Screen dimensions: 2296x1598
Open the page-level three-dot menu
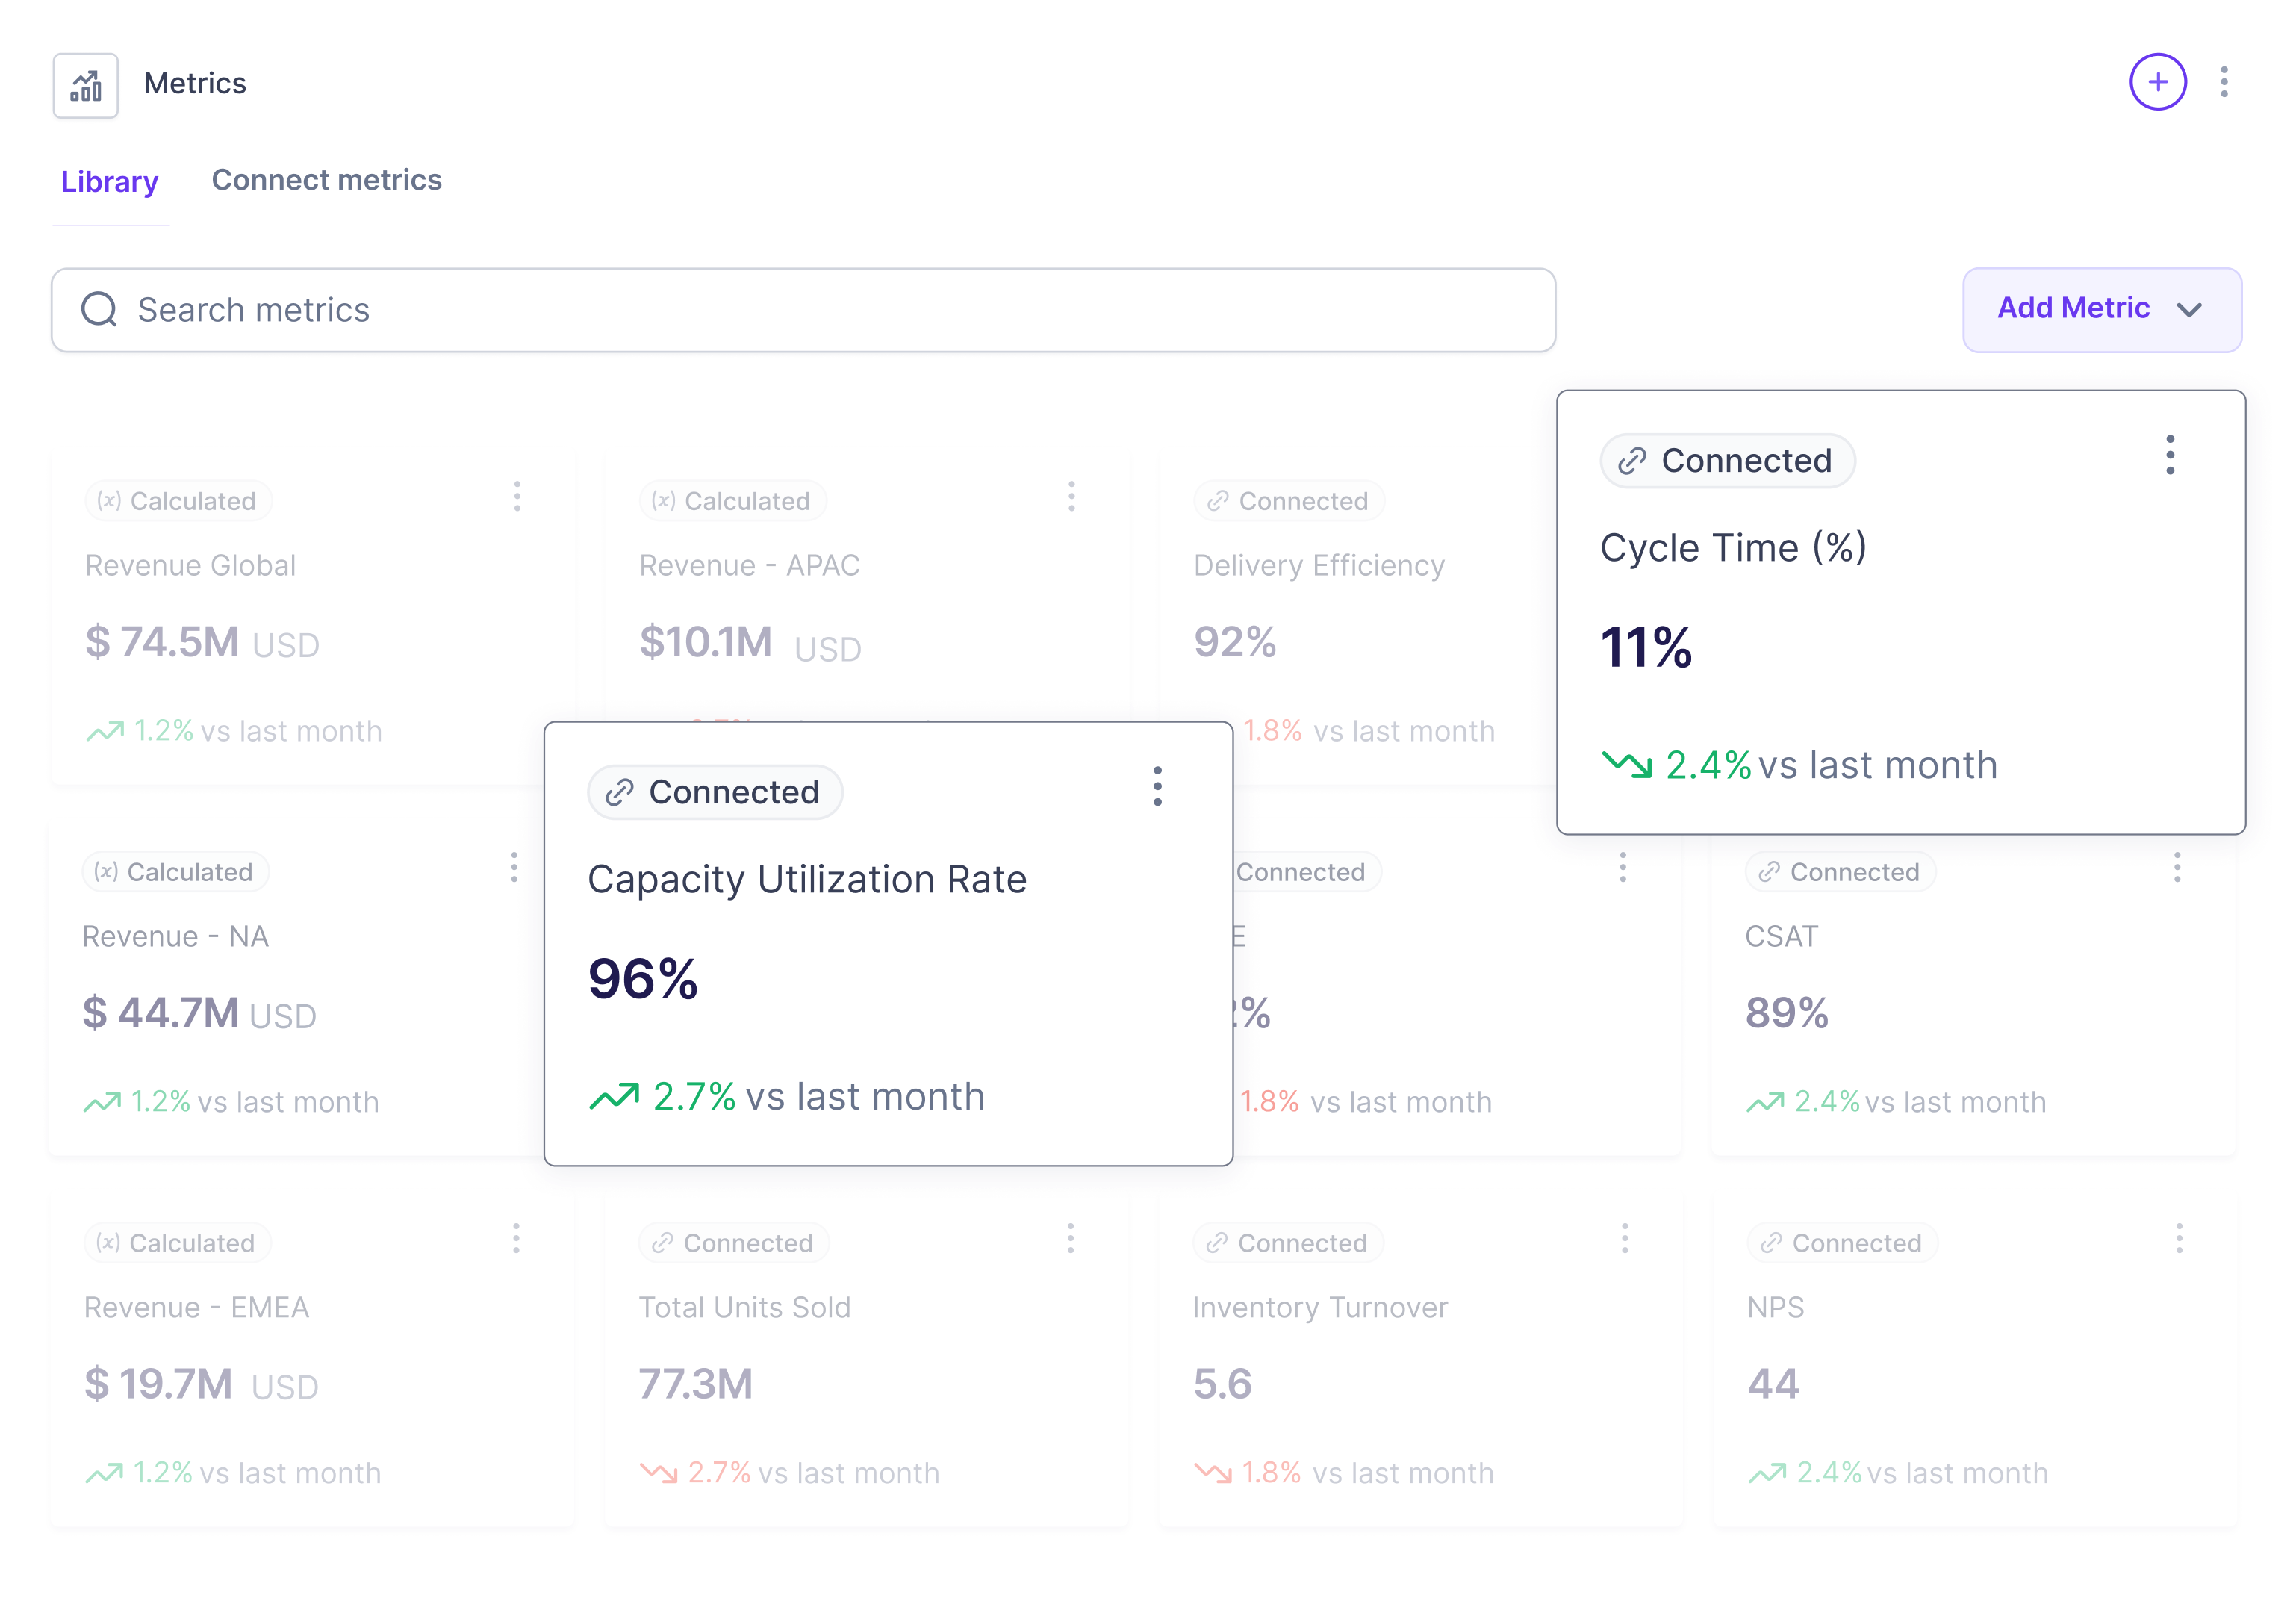pos(2224,82)
